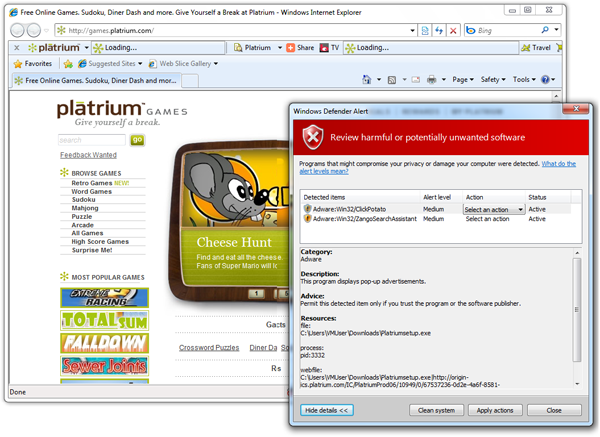Open a new blank tab
The image size is (600, 437).
point(190,81)
